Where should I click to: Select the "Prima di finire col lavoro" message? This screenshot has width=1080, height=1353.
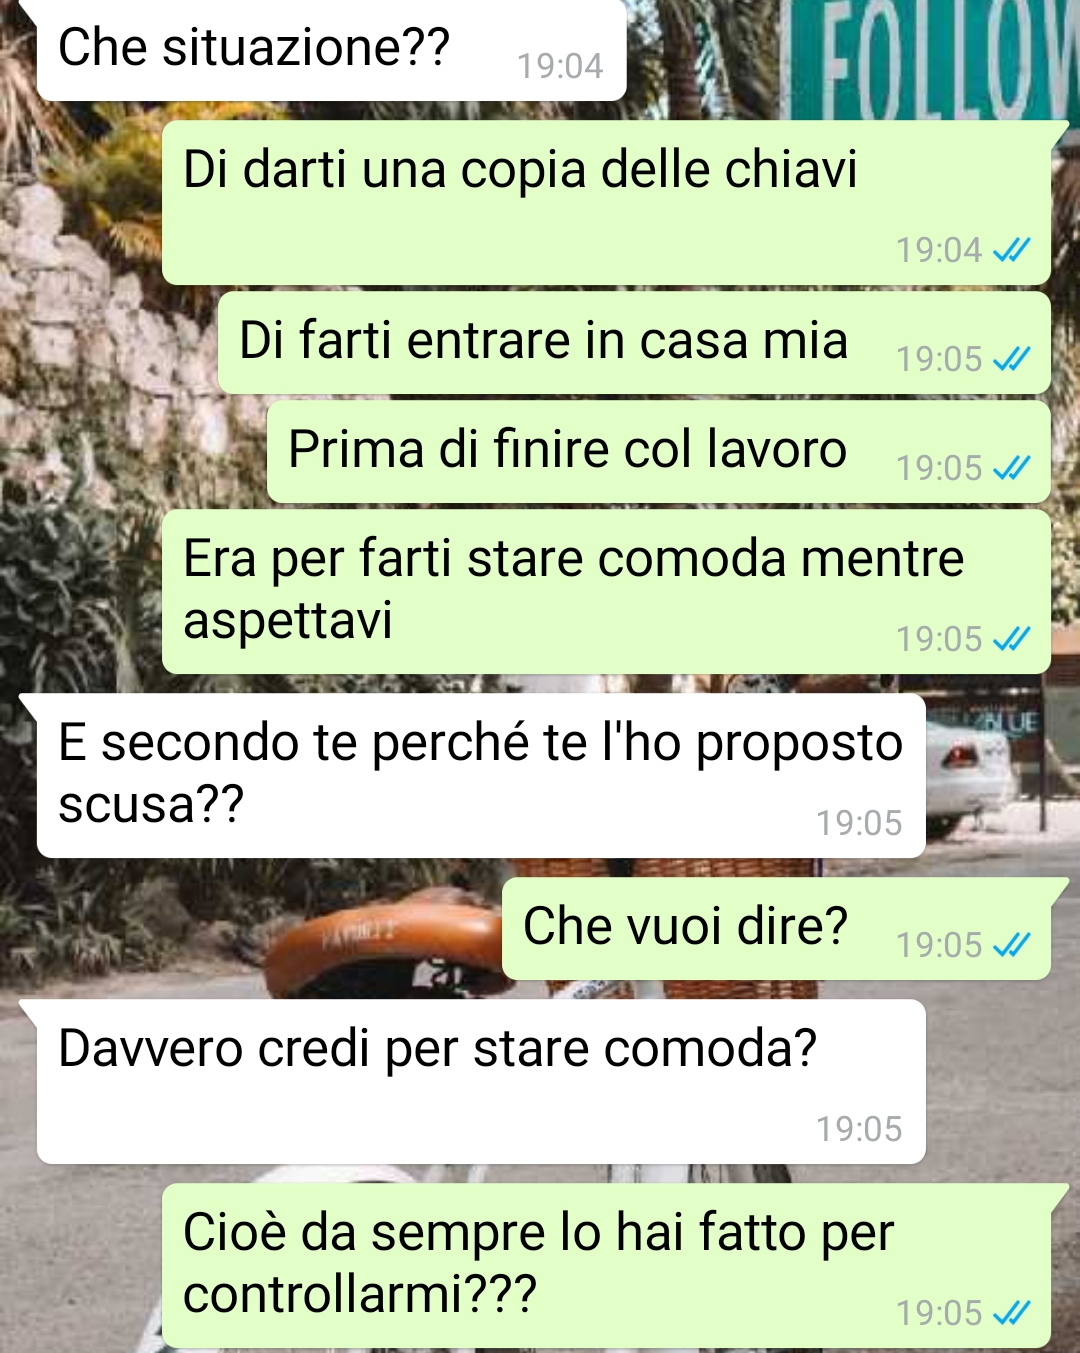[x=658, y=452]
